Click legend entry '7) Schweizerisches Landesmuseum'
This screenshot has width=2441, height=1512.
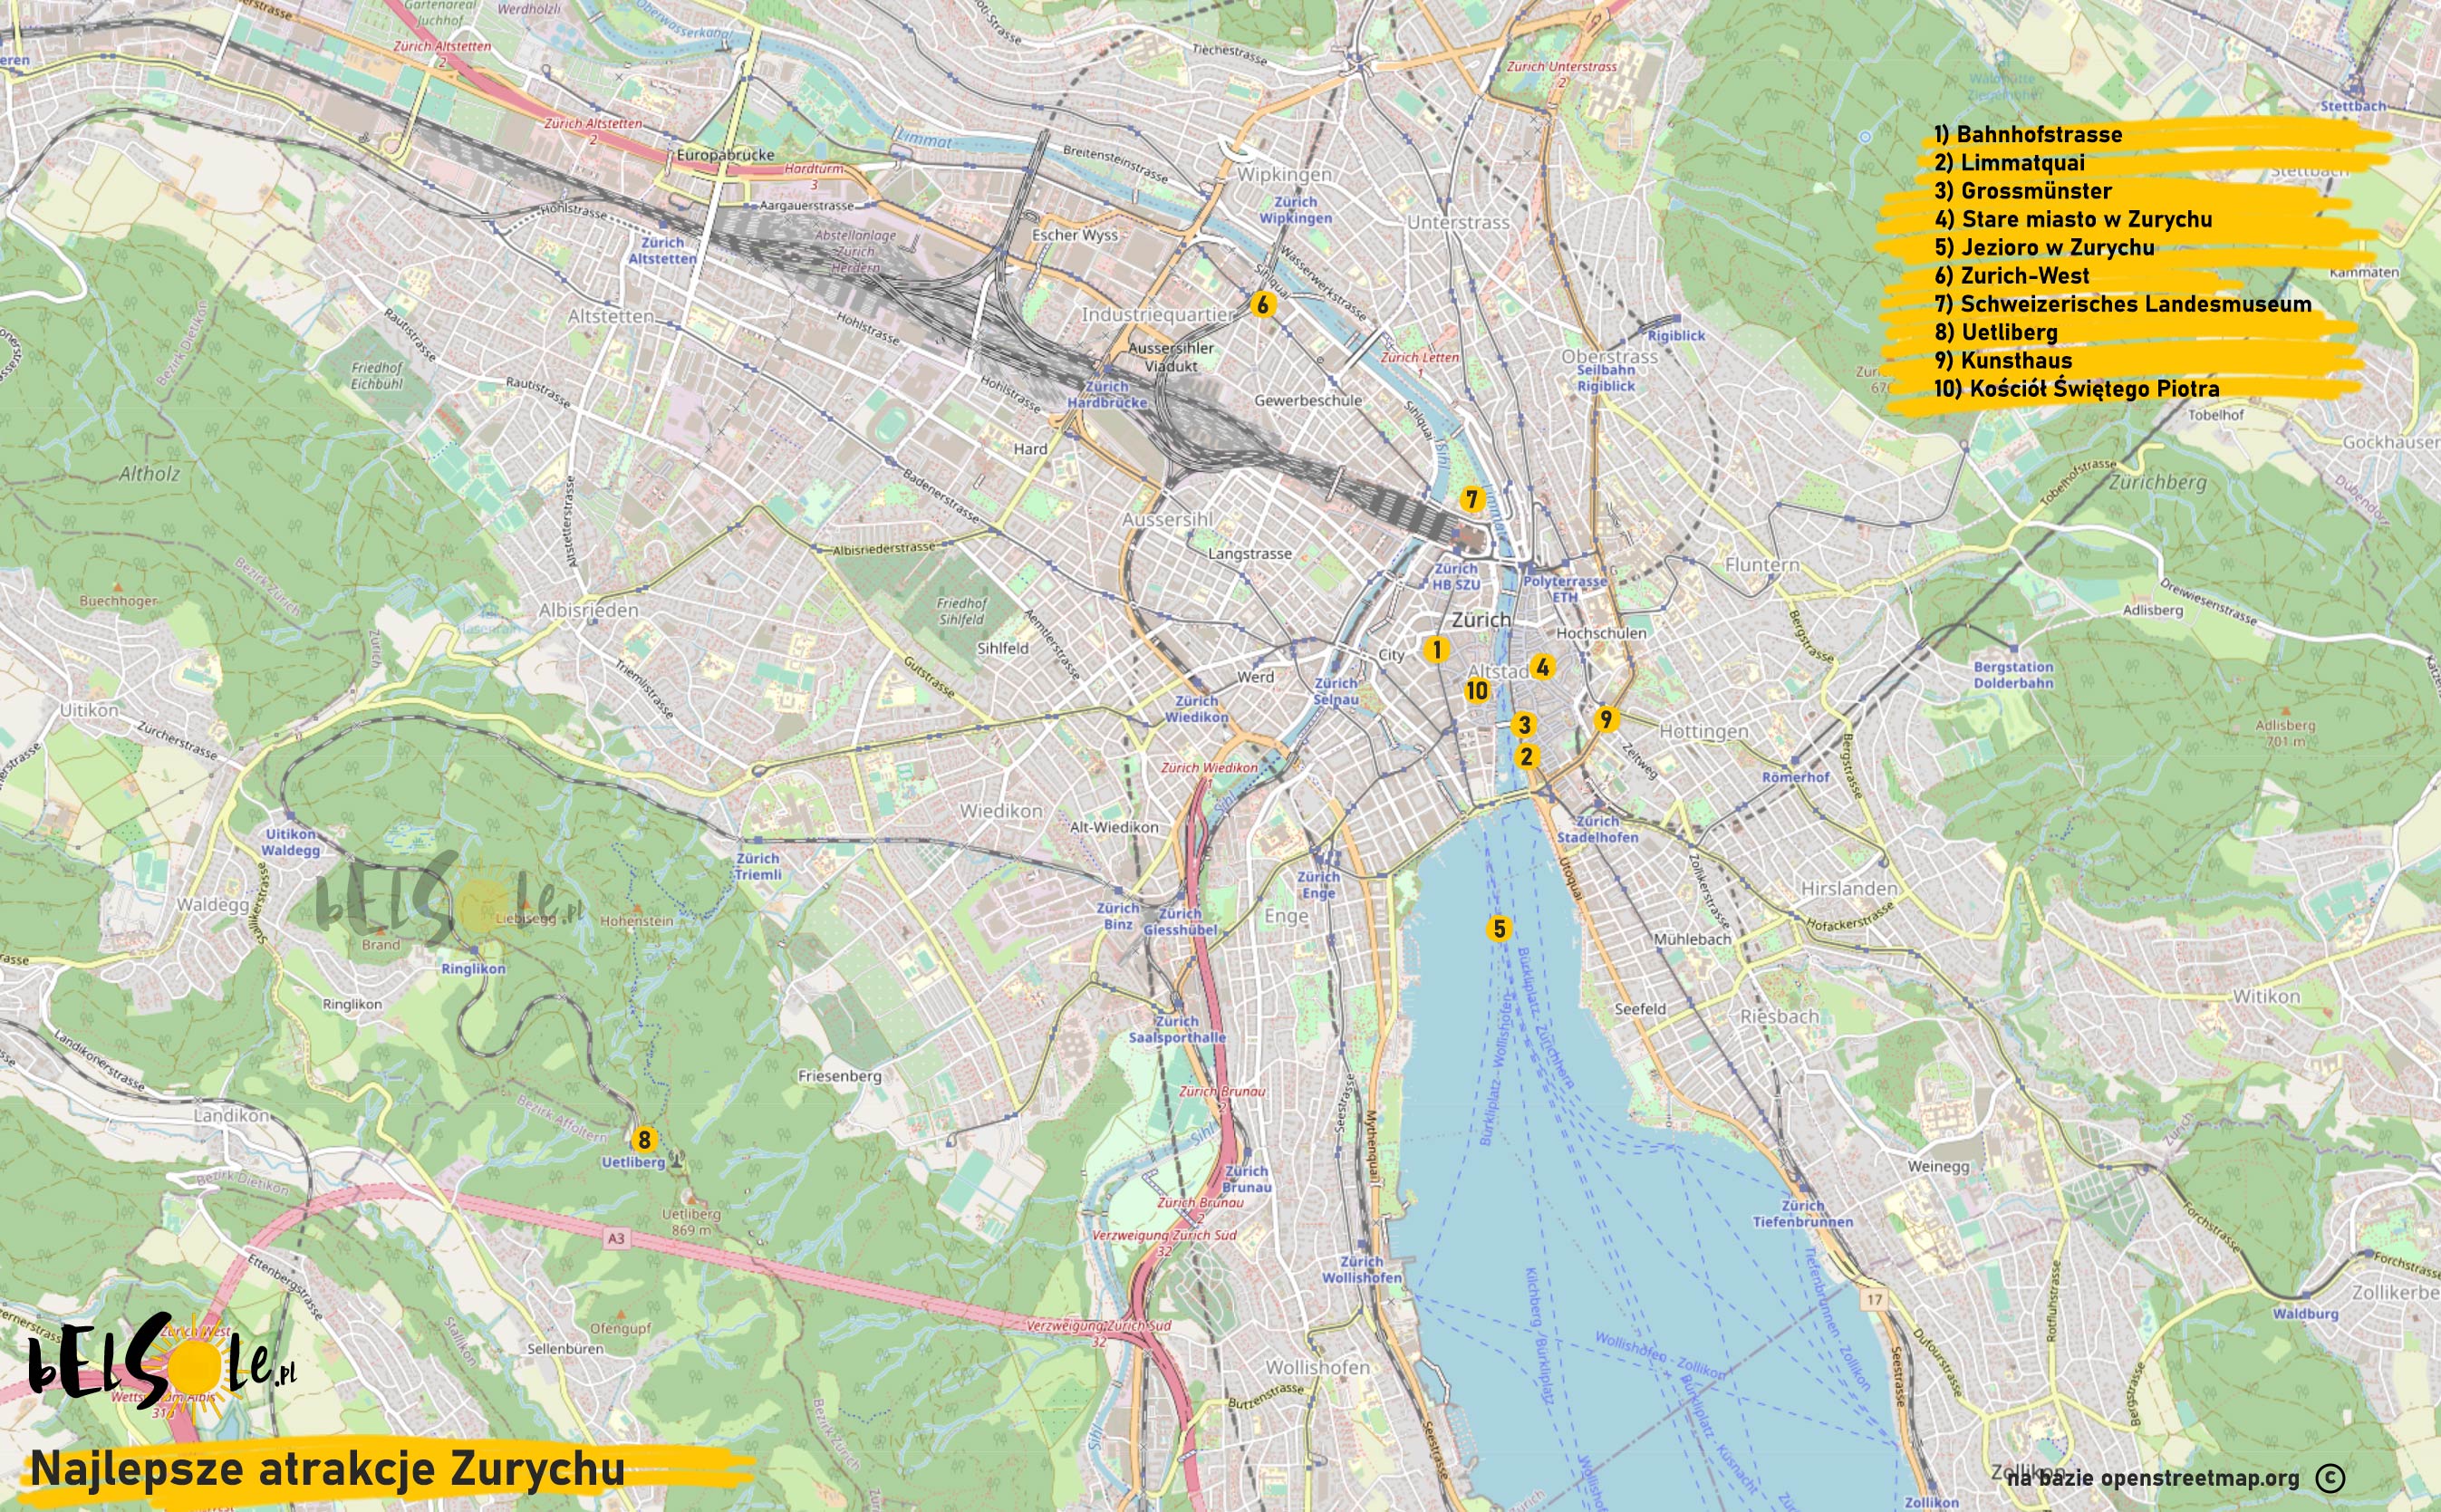click(x=2123, y=304)
